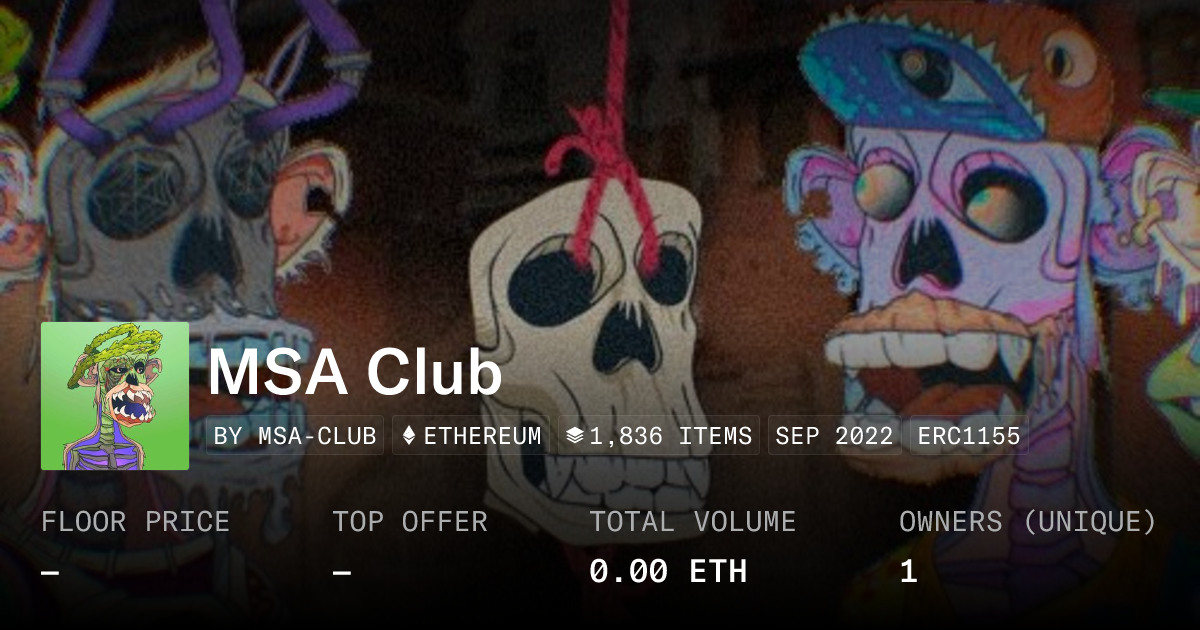This screenshot has width=1200, height=630.
Task: Click the 1,836 ITEMS badge
Action: (659, 436)
